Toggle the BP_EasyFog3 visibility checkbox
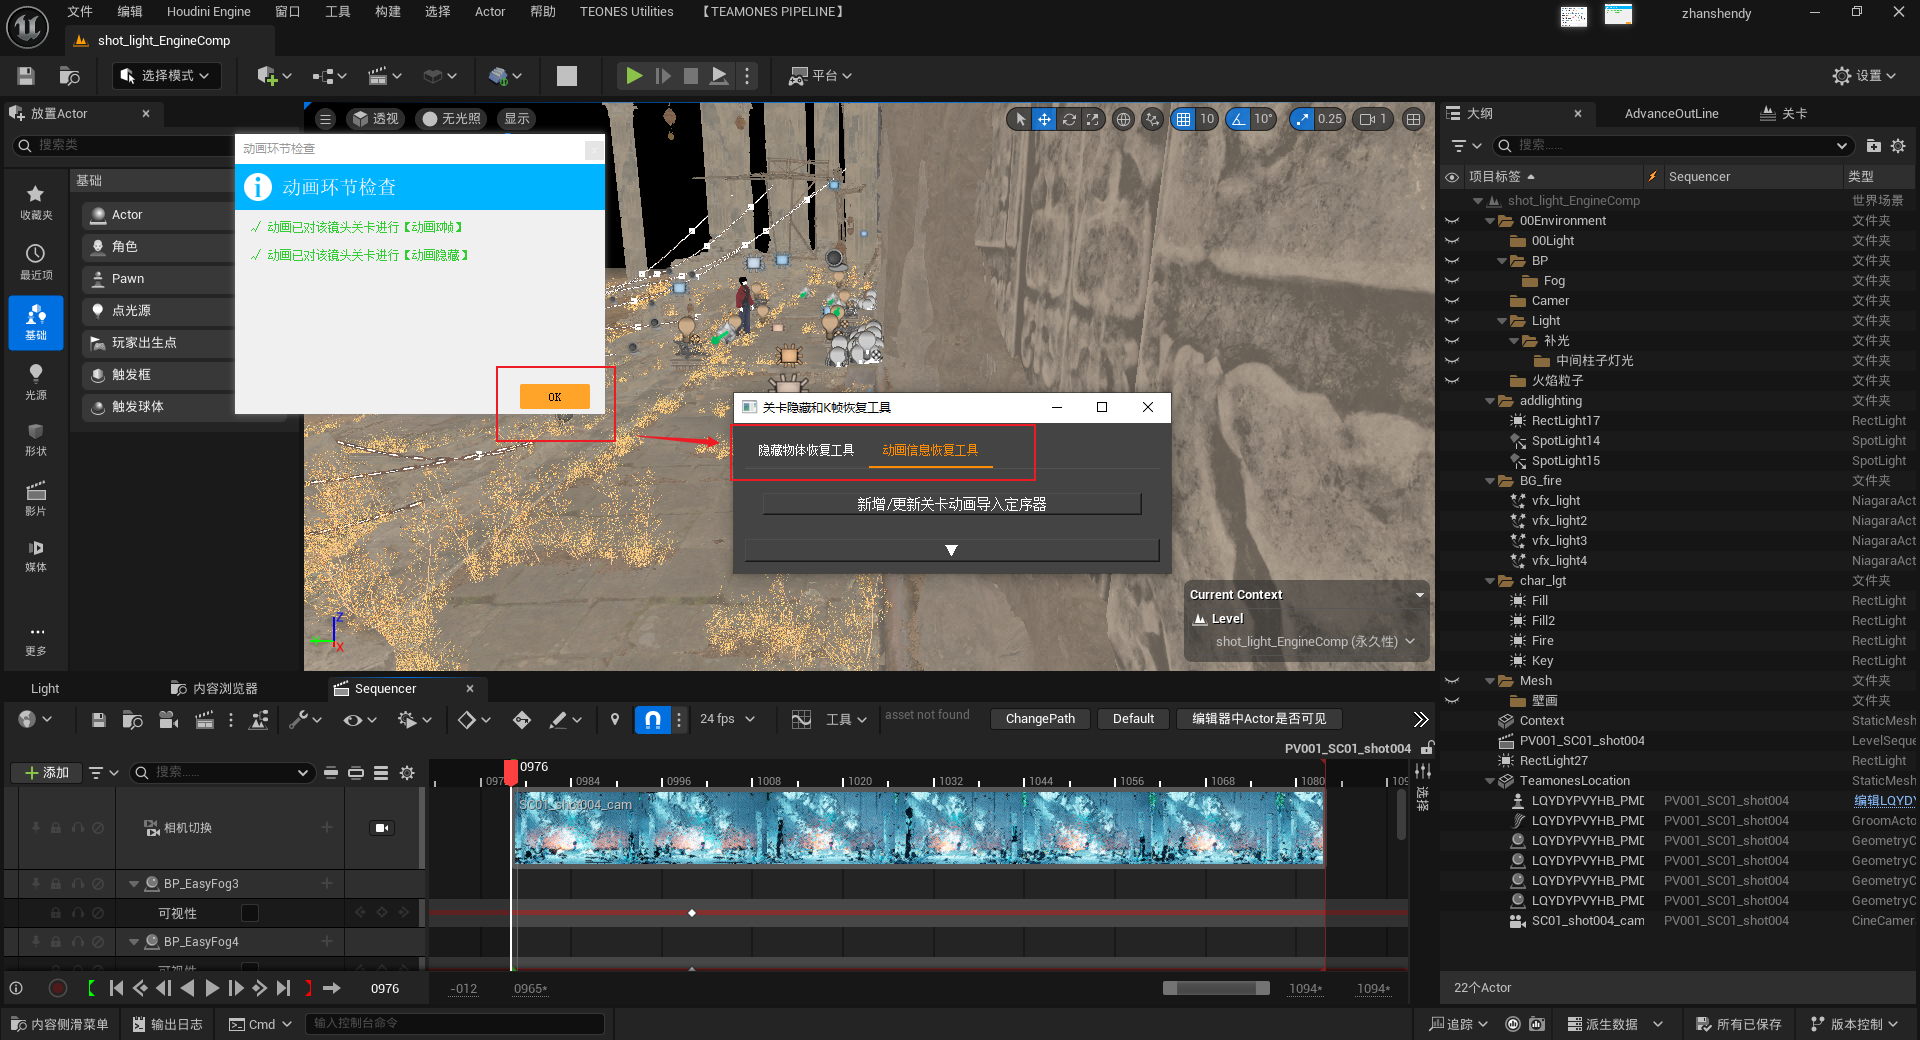This screenshot has height=1040, width=1920. coord(250,913)
